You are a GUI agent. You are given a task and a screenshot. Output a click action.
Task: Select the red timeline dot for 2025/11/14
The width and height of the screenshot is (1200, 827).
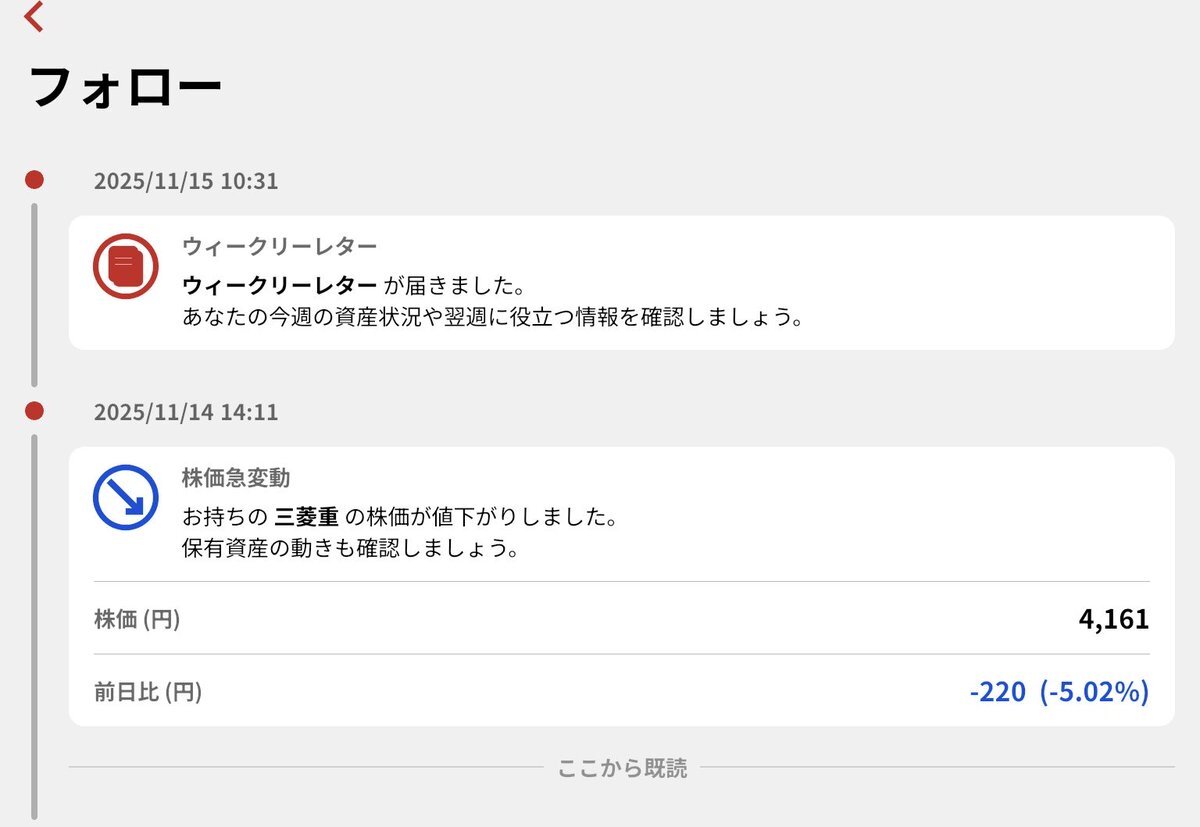(34, 411)
